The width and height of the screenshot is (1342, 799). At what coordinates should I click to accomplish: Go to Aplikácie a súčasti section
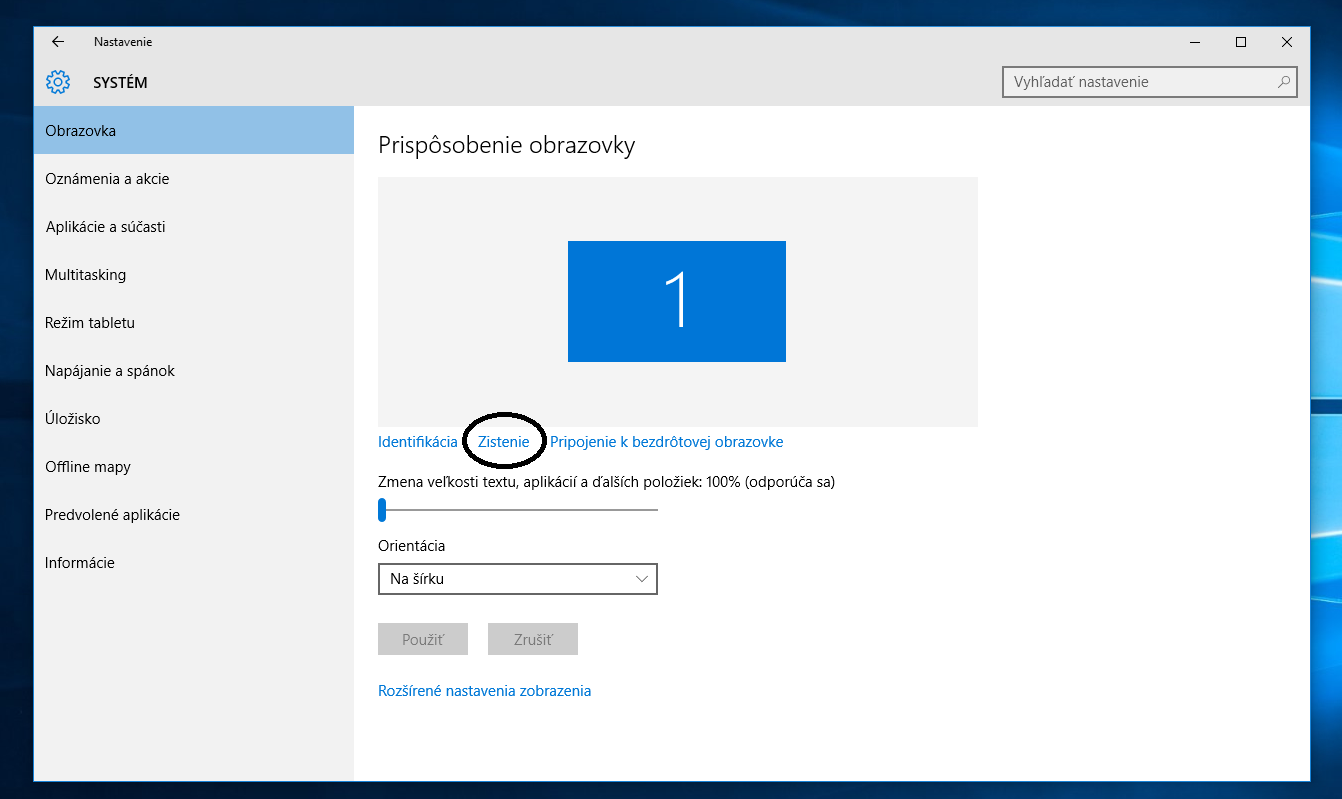pos(105,227)
